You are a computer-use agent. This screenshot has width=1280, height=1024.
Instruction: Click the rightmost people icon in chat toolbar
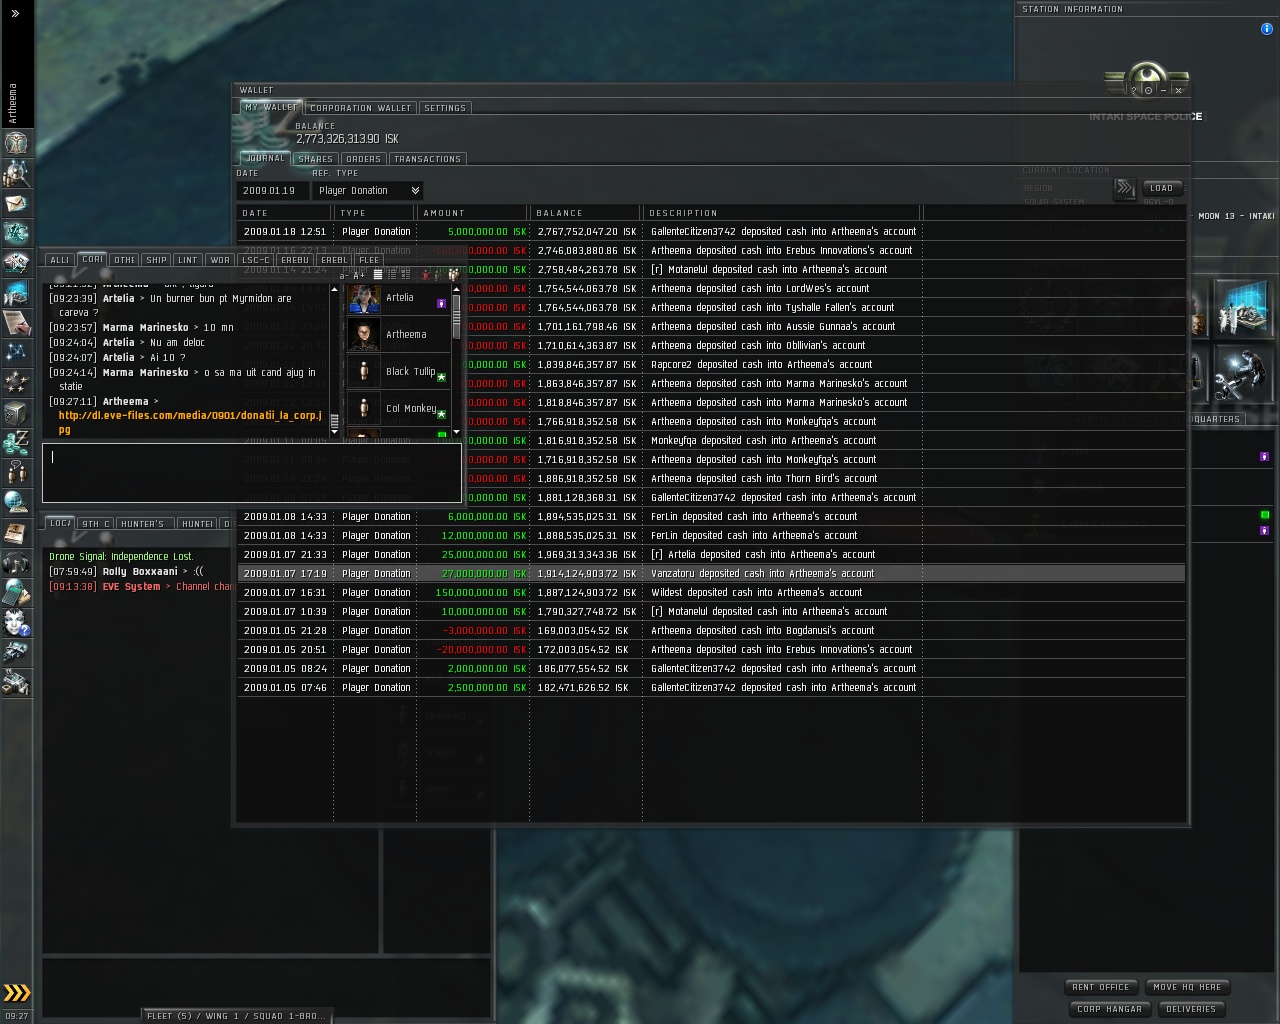(453, 274)
